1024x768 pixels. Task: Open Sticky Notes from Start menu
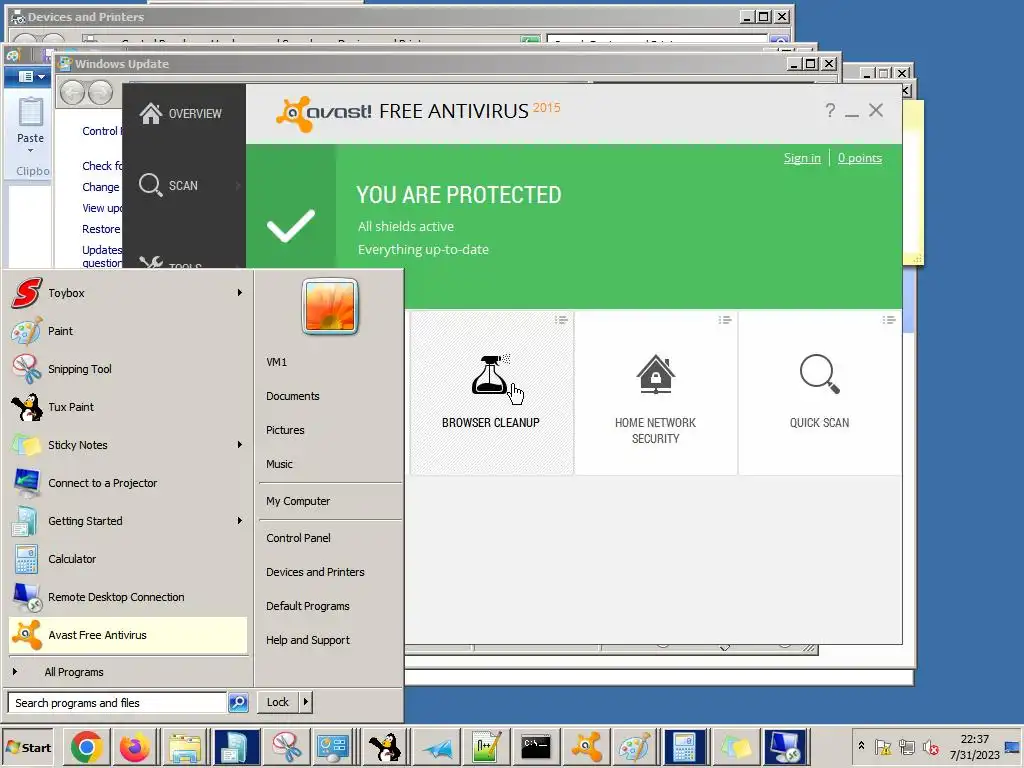click(129, 445)
